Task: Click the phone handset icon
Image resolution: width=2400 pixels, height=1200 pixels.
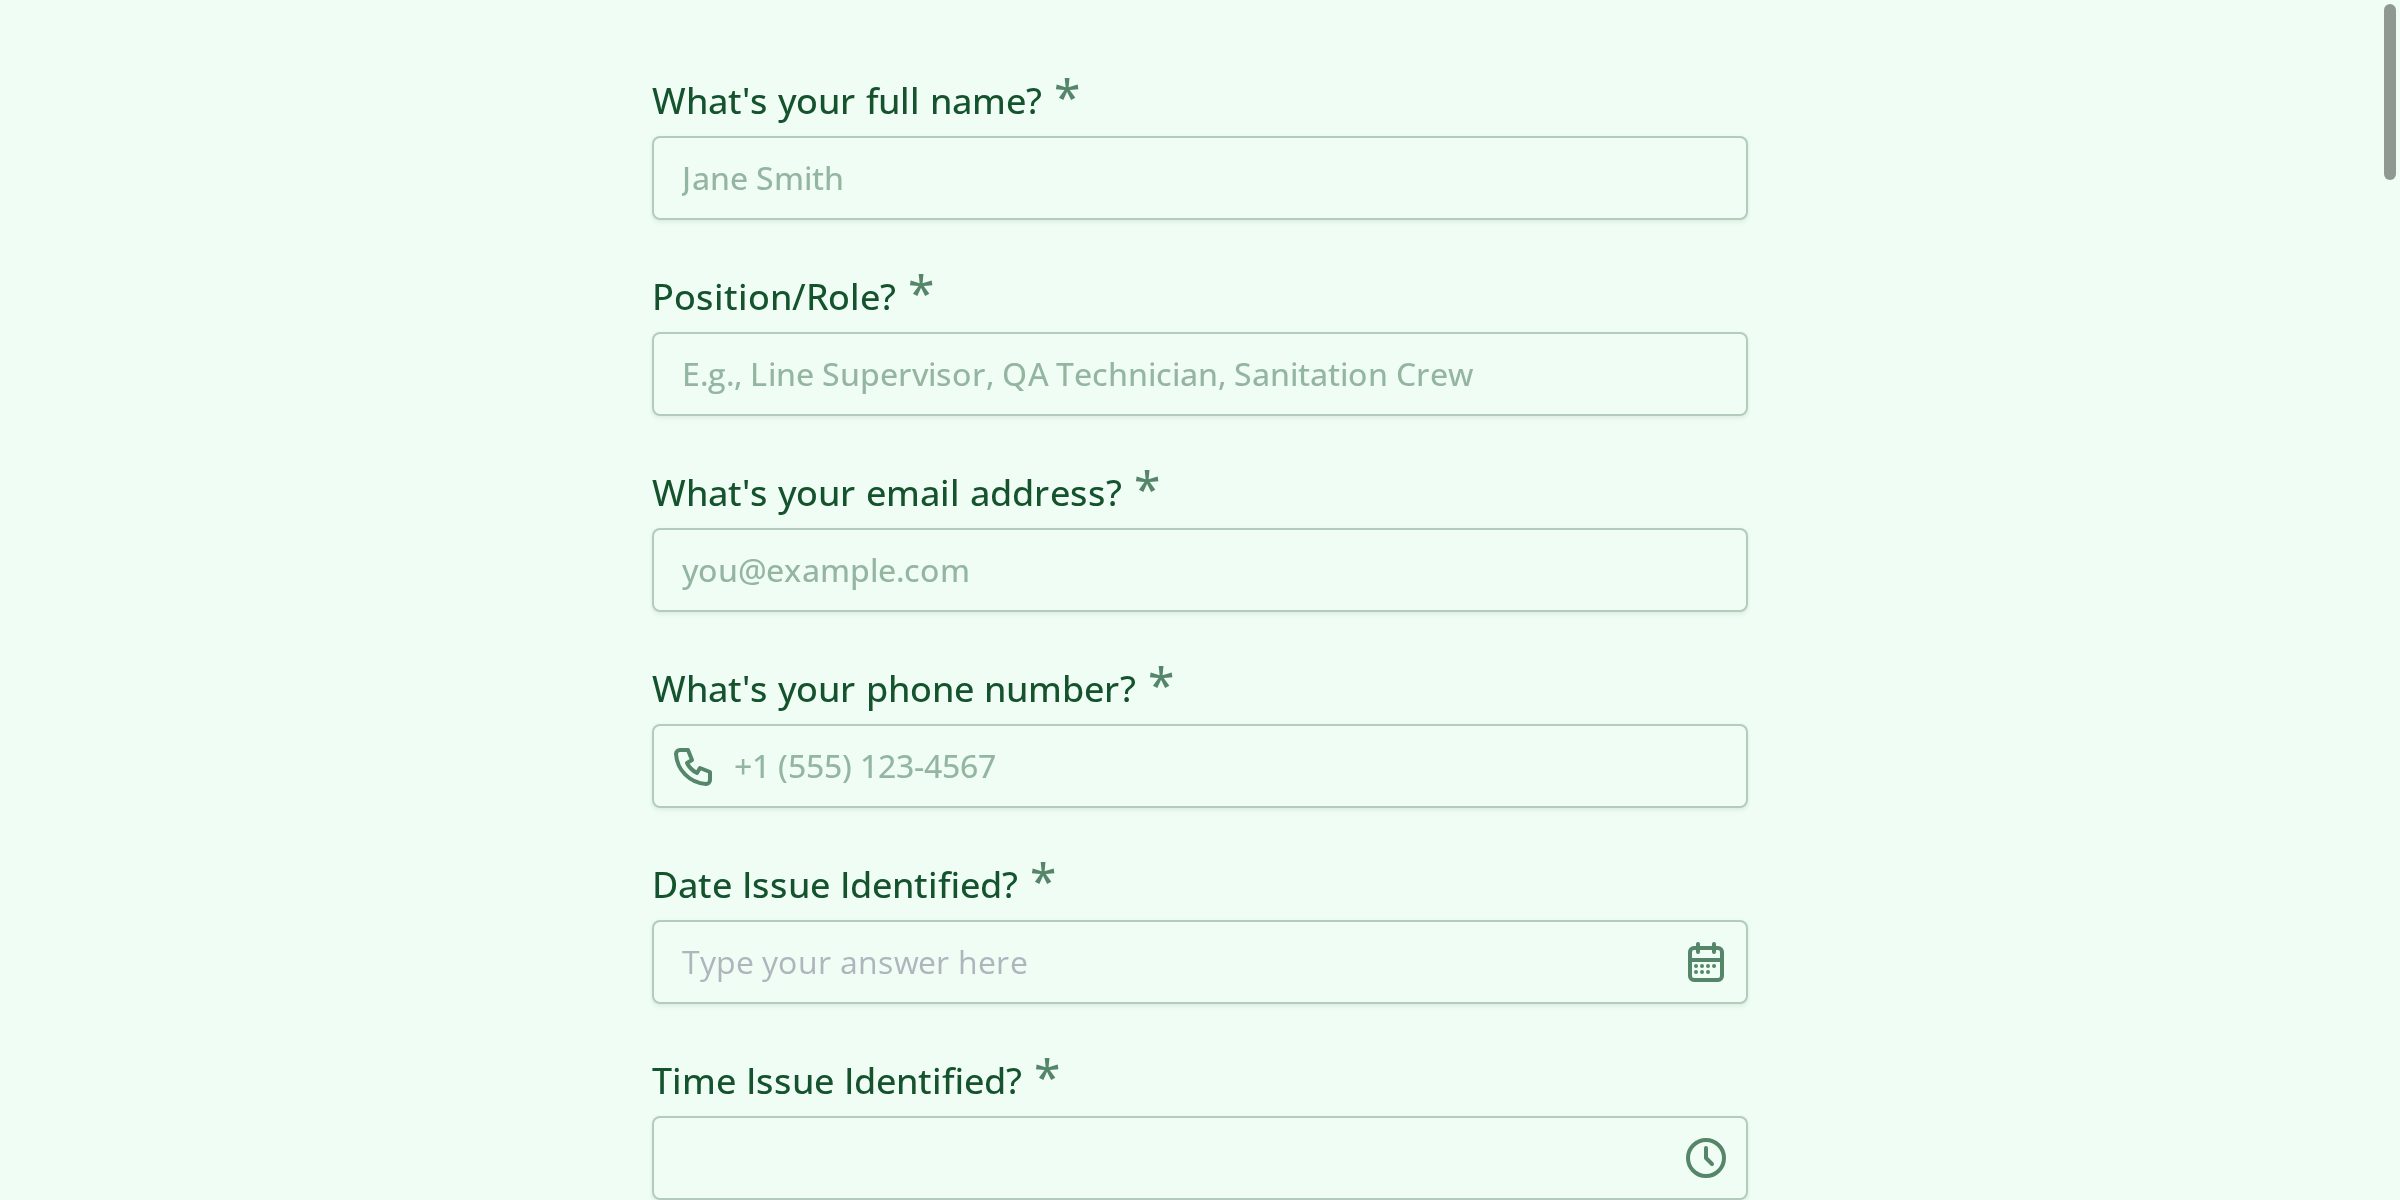Action: tap(693, 767)
